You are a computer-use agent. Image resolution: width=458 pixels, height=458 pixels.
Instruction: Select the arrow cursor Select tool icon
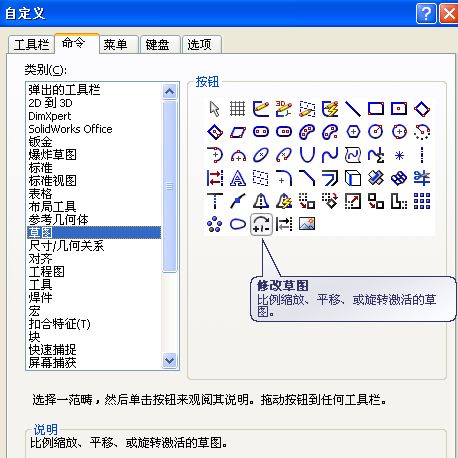(215, 109)
